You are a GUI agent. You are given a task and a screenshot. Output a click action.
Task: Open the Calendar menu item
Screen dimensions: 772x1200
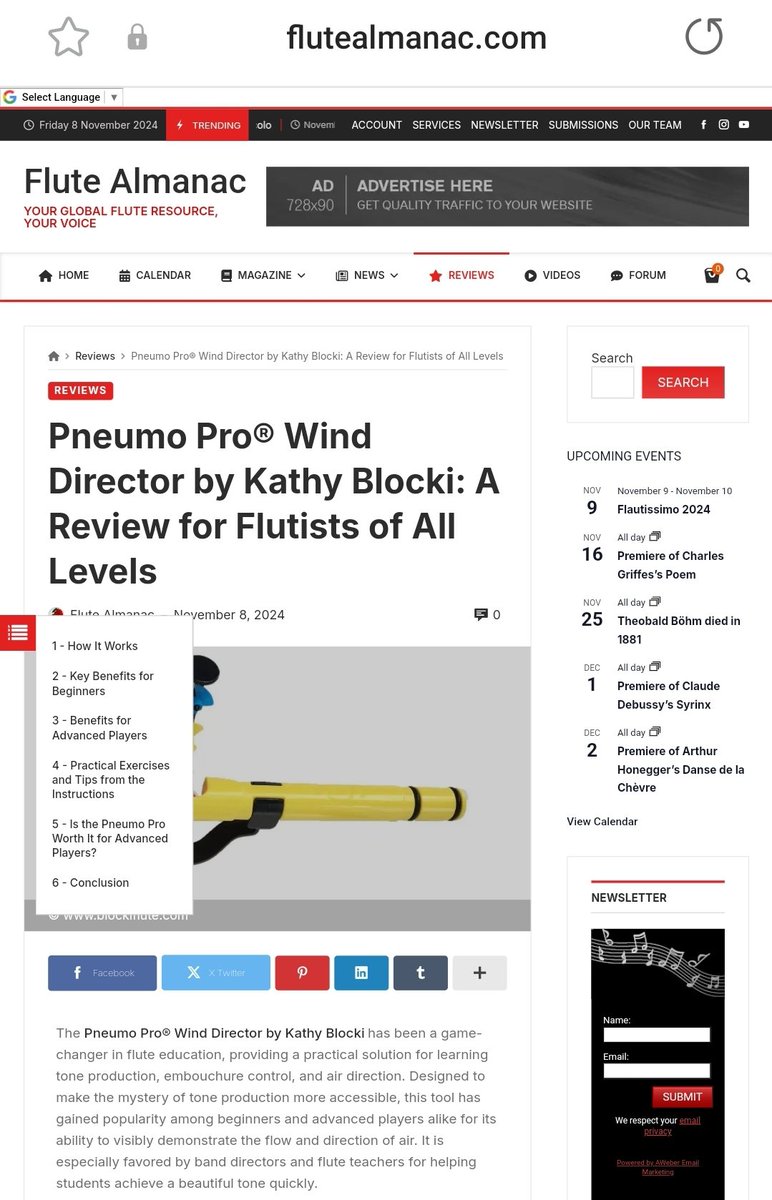[x=155, y=275]
